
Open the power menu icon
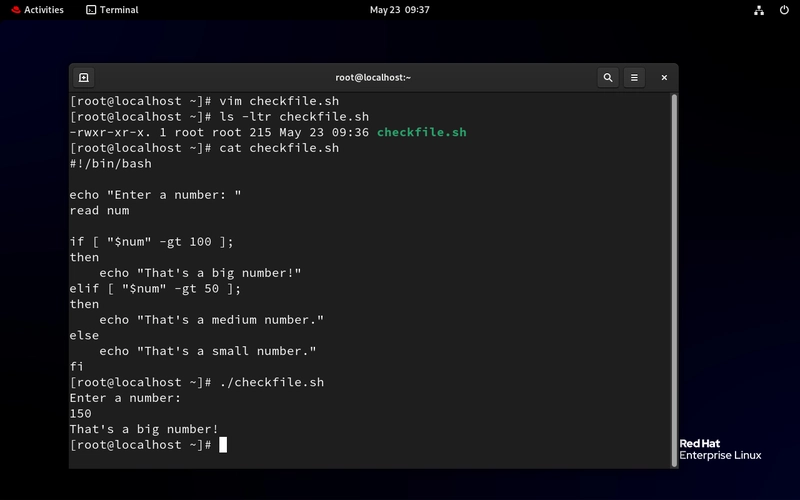(784, 10)
